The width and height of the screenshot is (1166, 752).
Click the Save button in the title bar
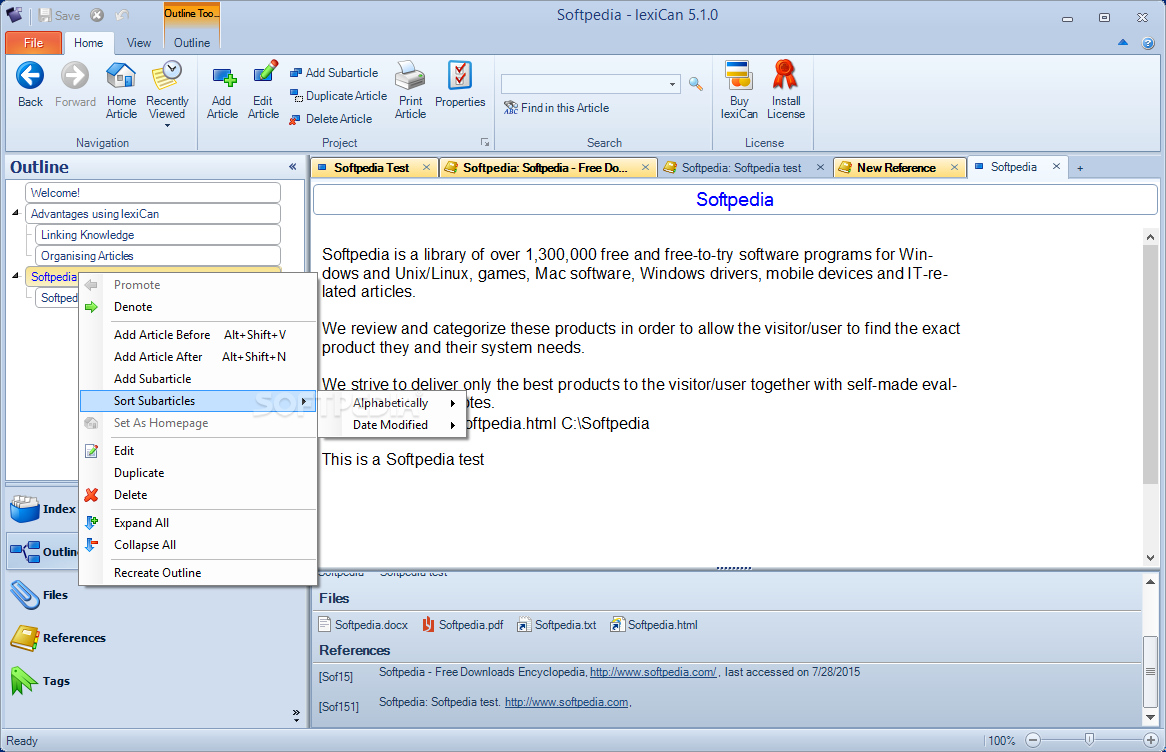(59, 15)
